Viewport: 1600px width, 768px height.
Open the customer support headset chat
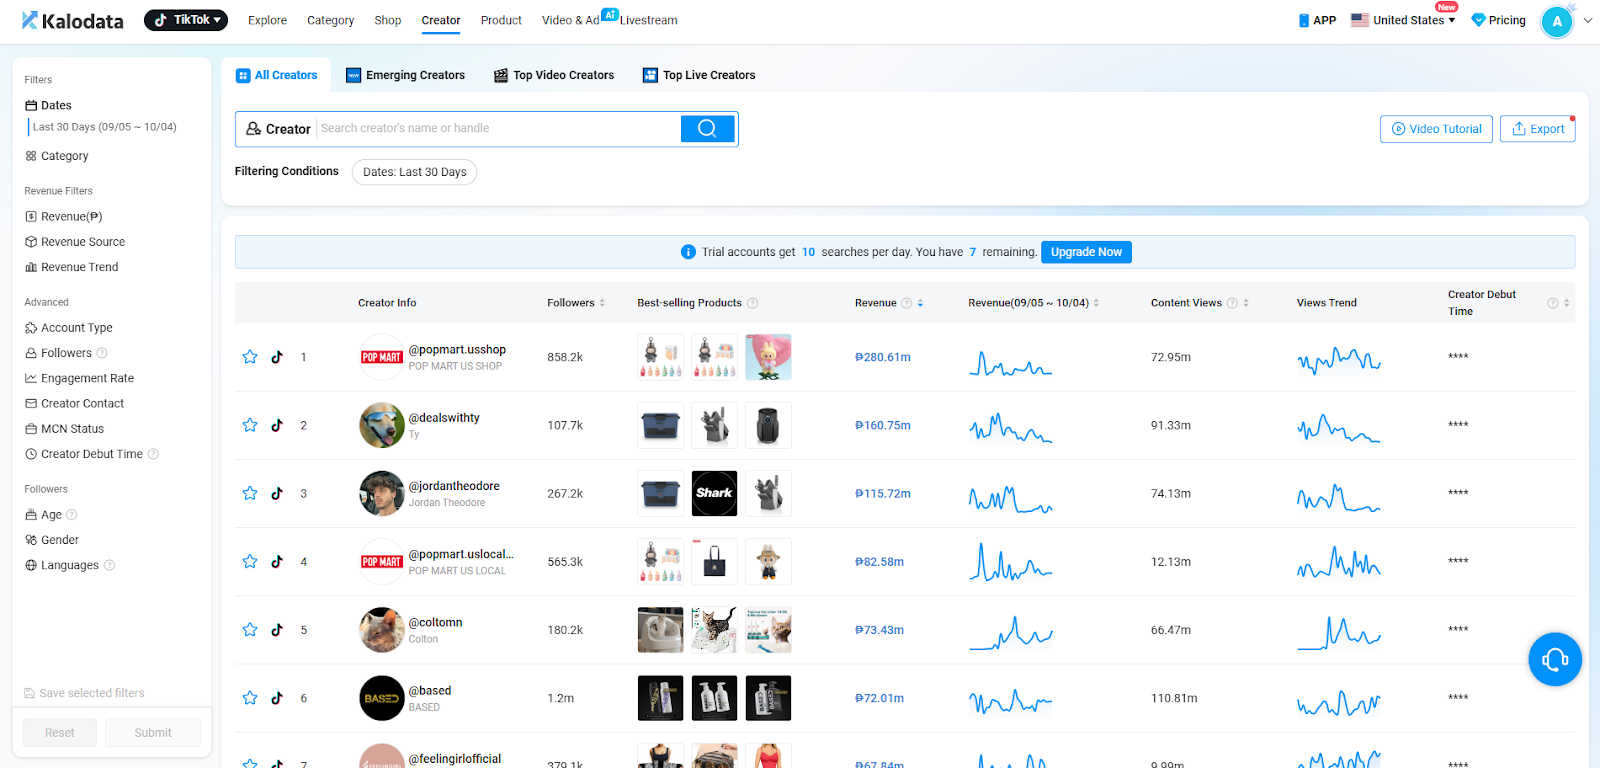coord(1554,659)
